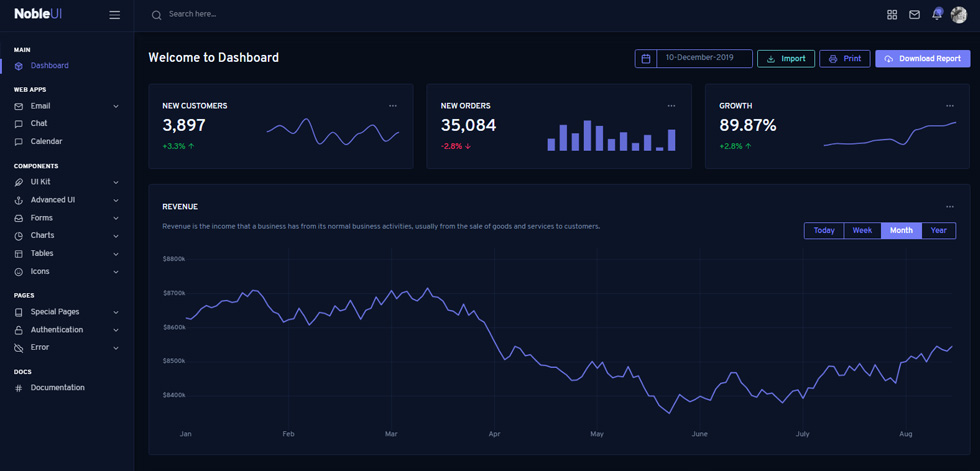
Task: Open the notifications bell
Action: [936, 14]
